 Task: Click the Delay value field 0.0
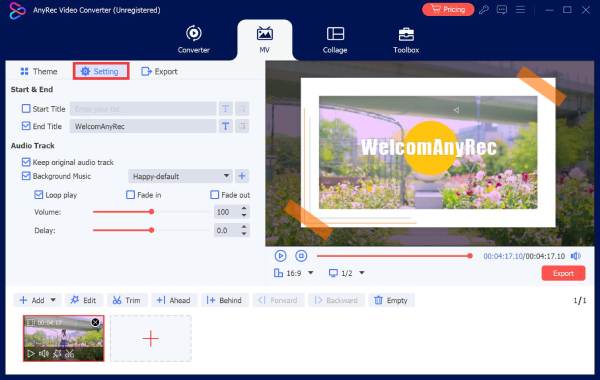(x=227, y=230)
